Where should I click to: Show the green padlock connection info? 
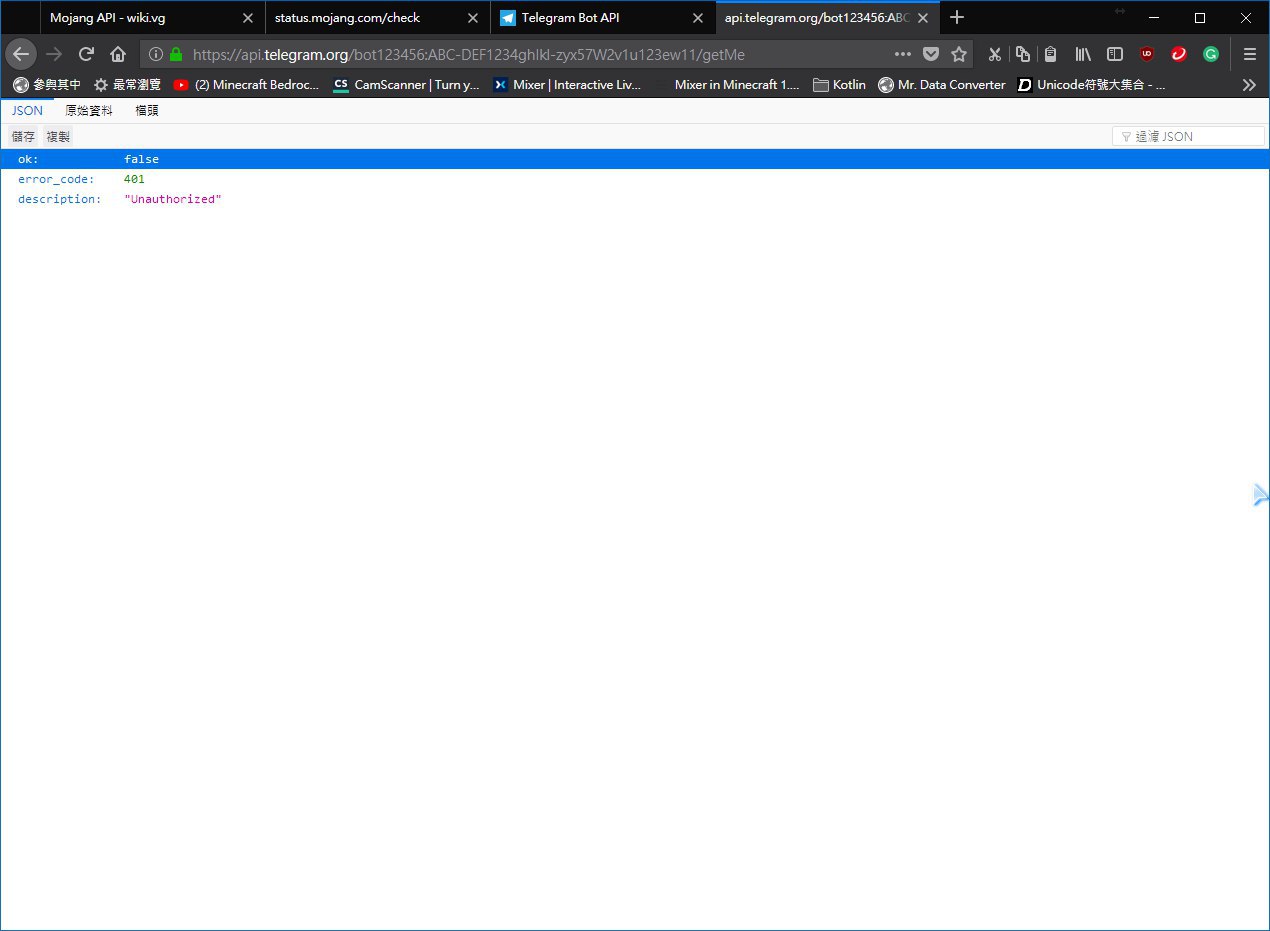pos(177,55)
